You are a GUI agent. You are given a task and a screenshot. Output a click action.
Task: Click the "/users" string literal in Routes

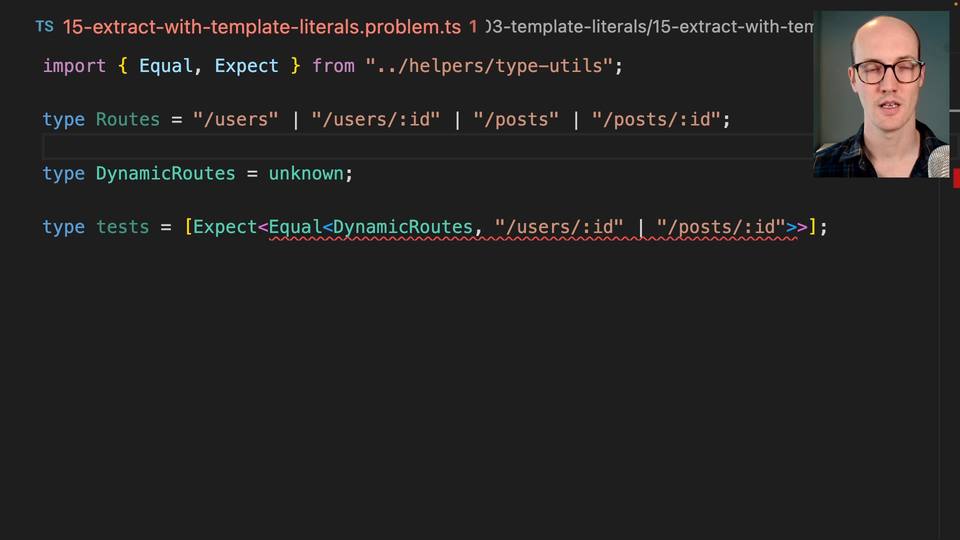(236, 120)
